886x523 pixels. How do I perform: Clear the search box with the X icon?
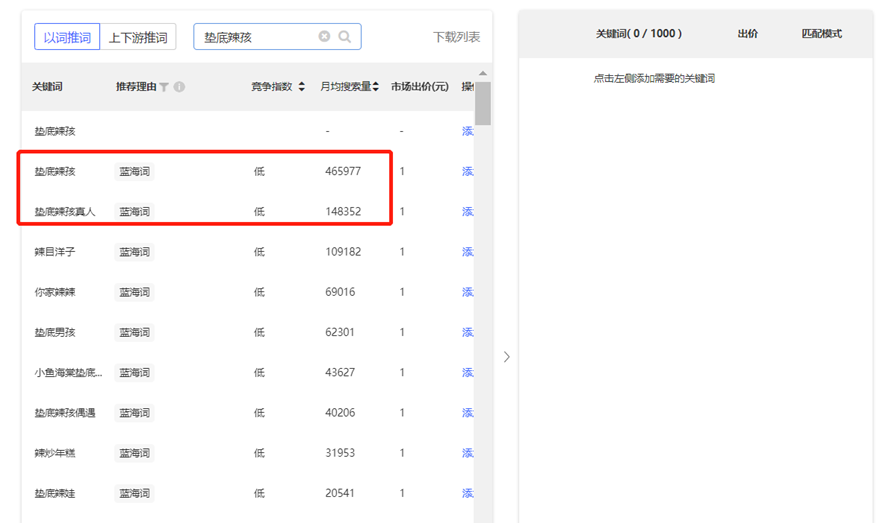324,37
